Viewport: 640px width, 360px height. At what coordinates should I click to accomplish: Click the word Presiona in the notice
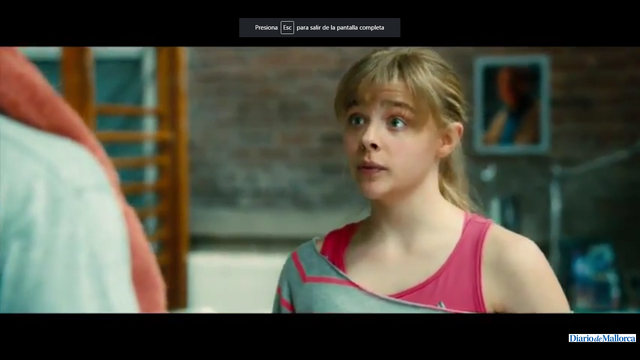pyautogui.click(x=266, y=27)
